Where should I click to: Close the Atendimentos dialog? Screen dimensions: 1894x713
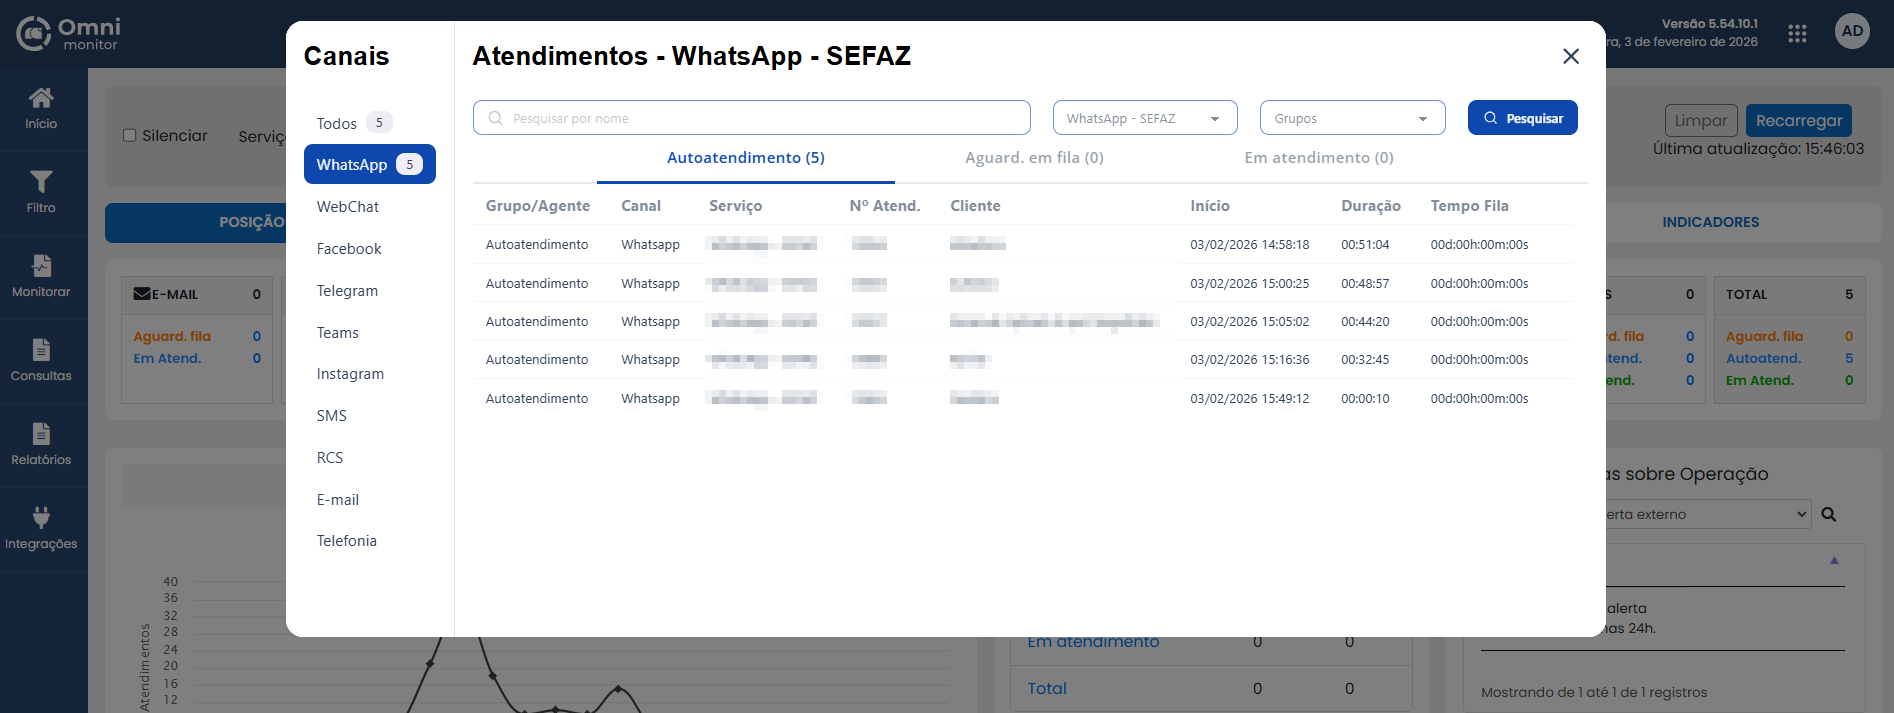coord(1571,57)
